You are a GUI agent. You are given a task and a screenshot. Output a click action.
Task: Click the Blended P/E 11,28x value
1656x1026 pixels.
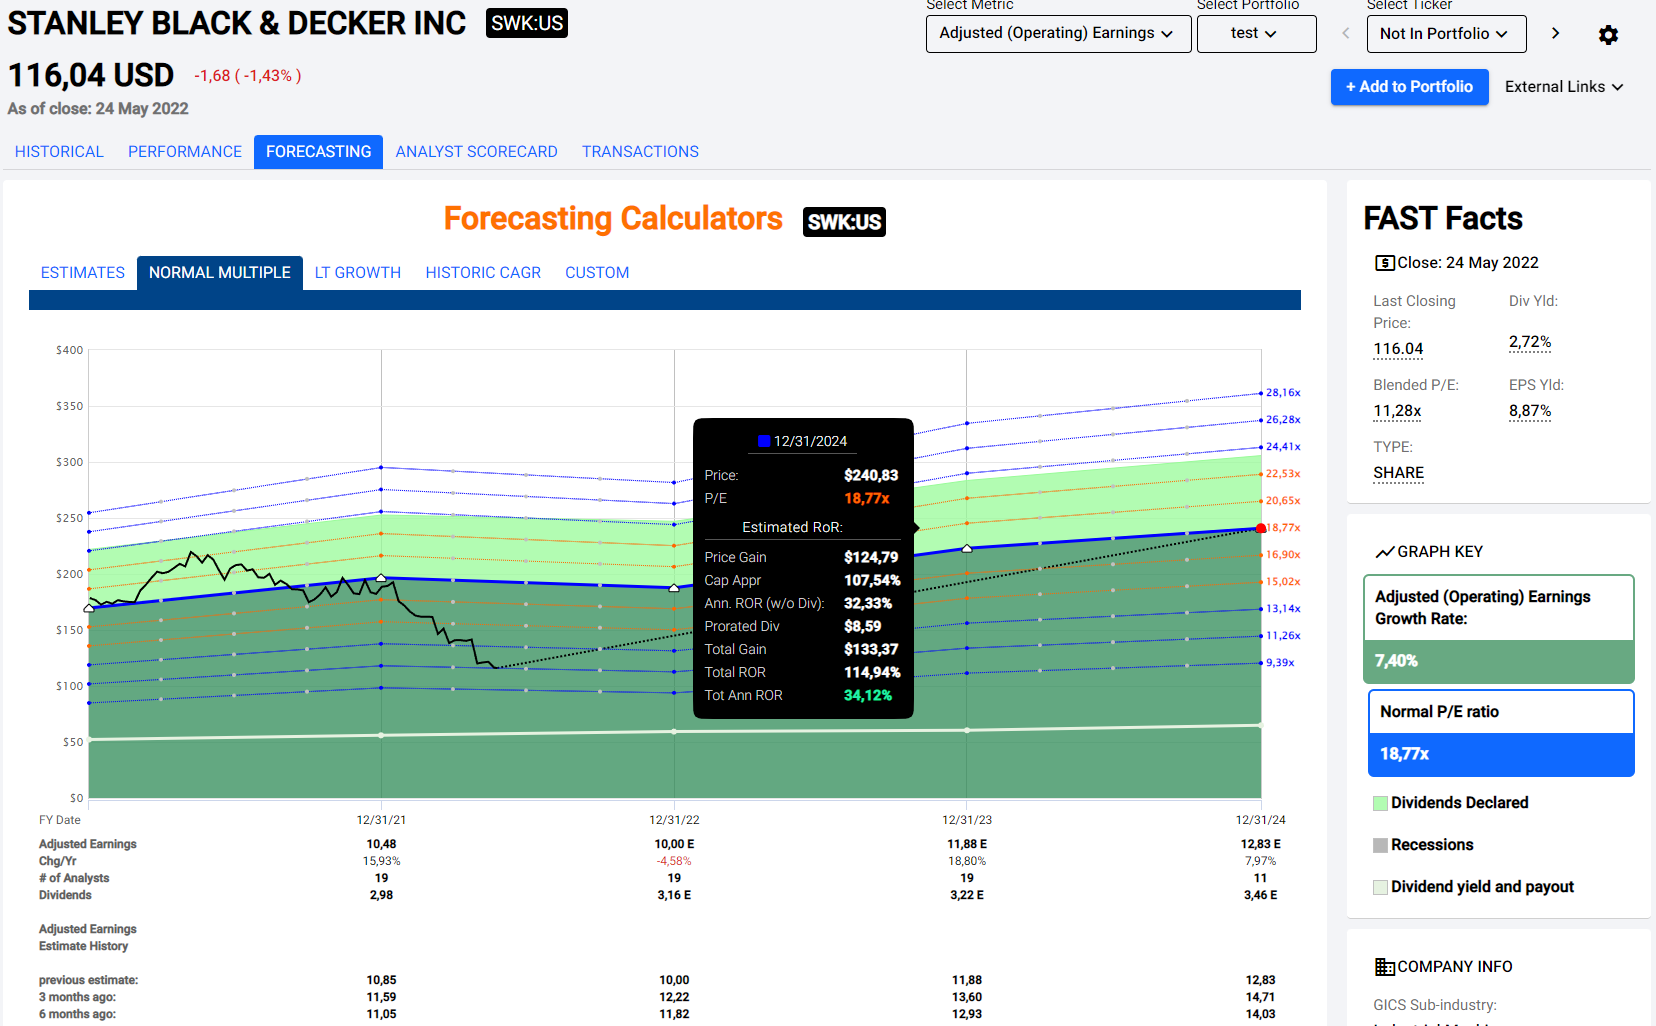click(1397, 411)
